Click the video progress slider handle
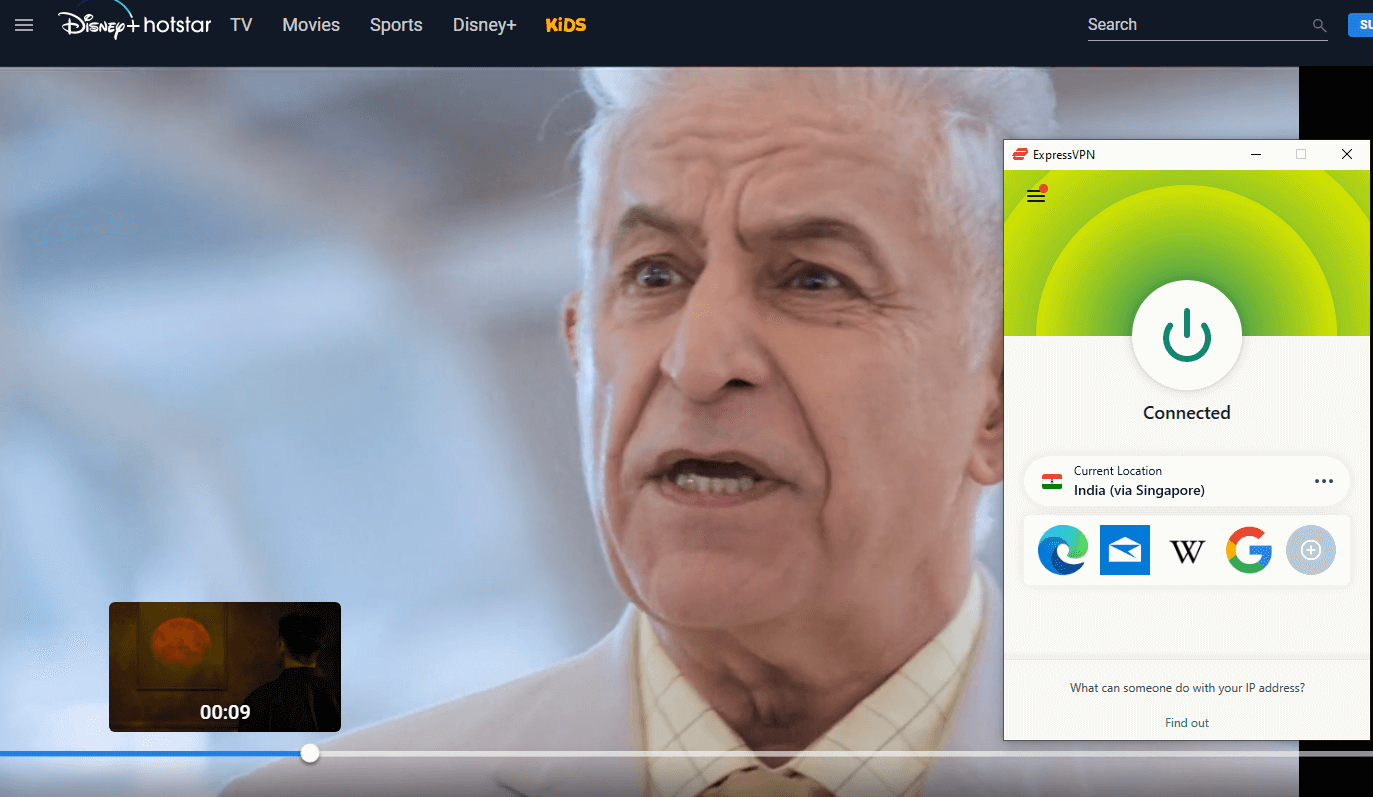This screenshot has width=1373, height=797. click(x=310, y=753)
